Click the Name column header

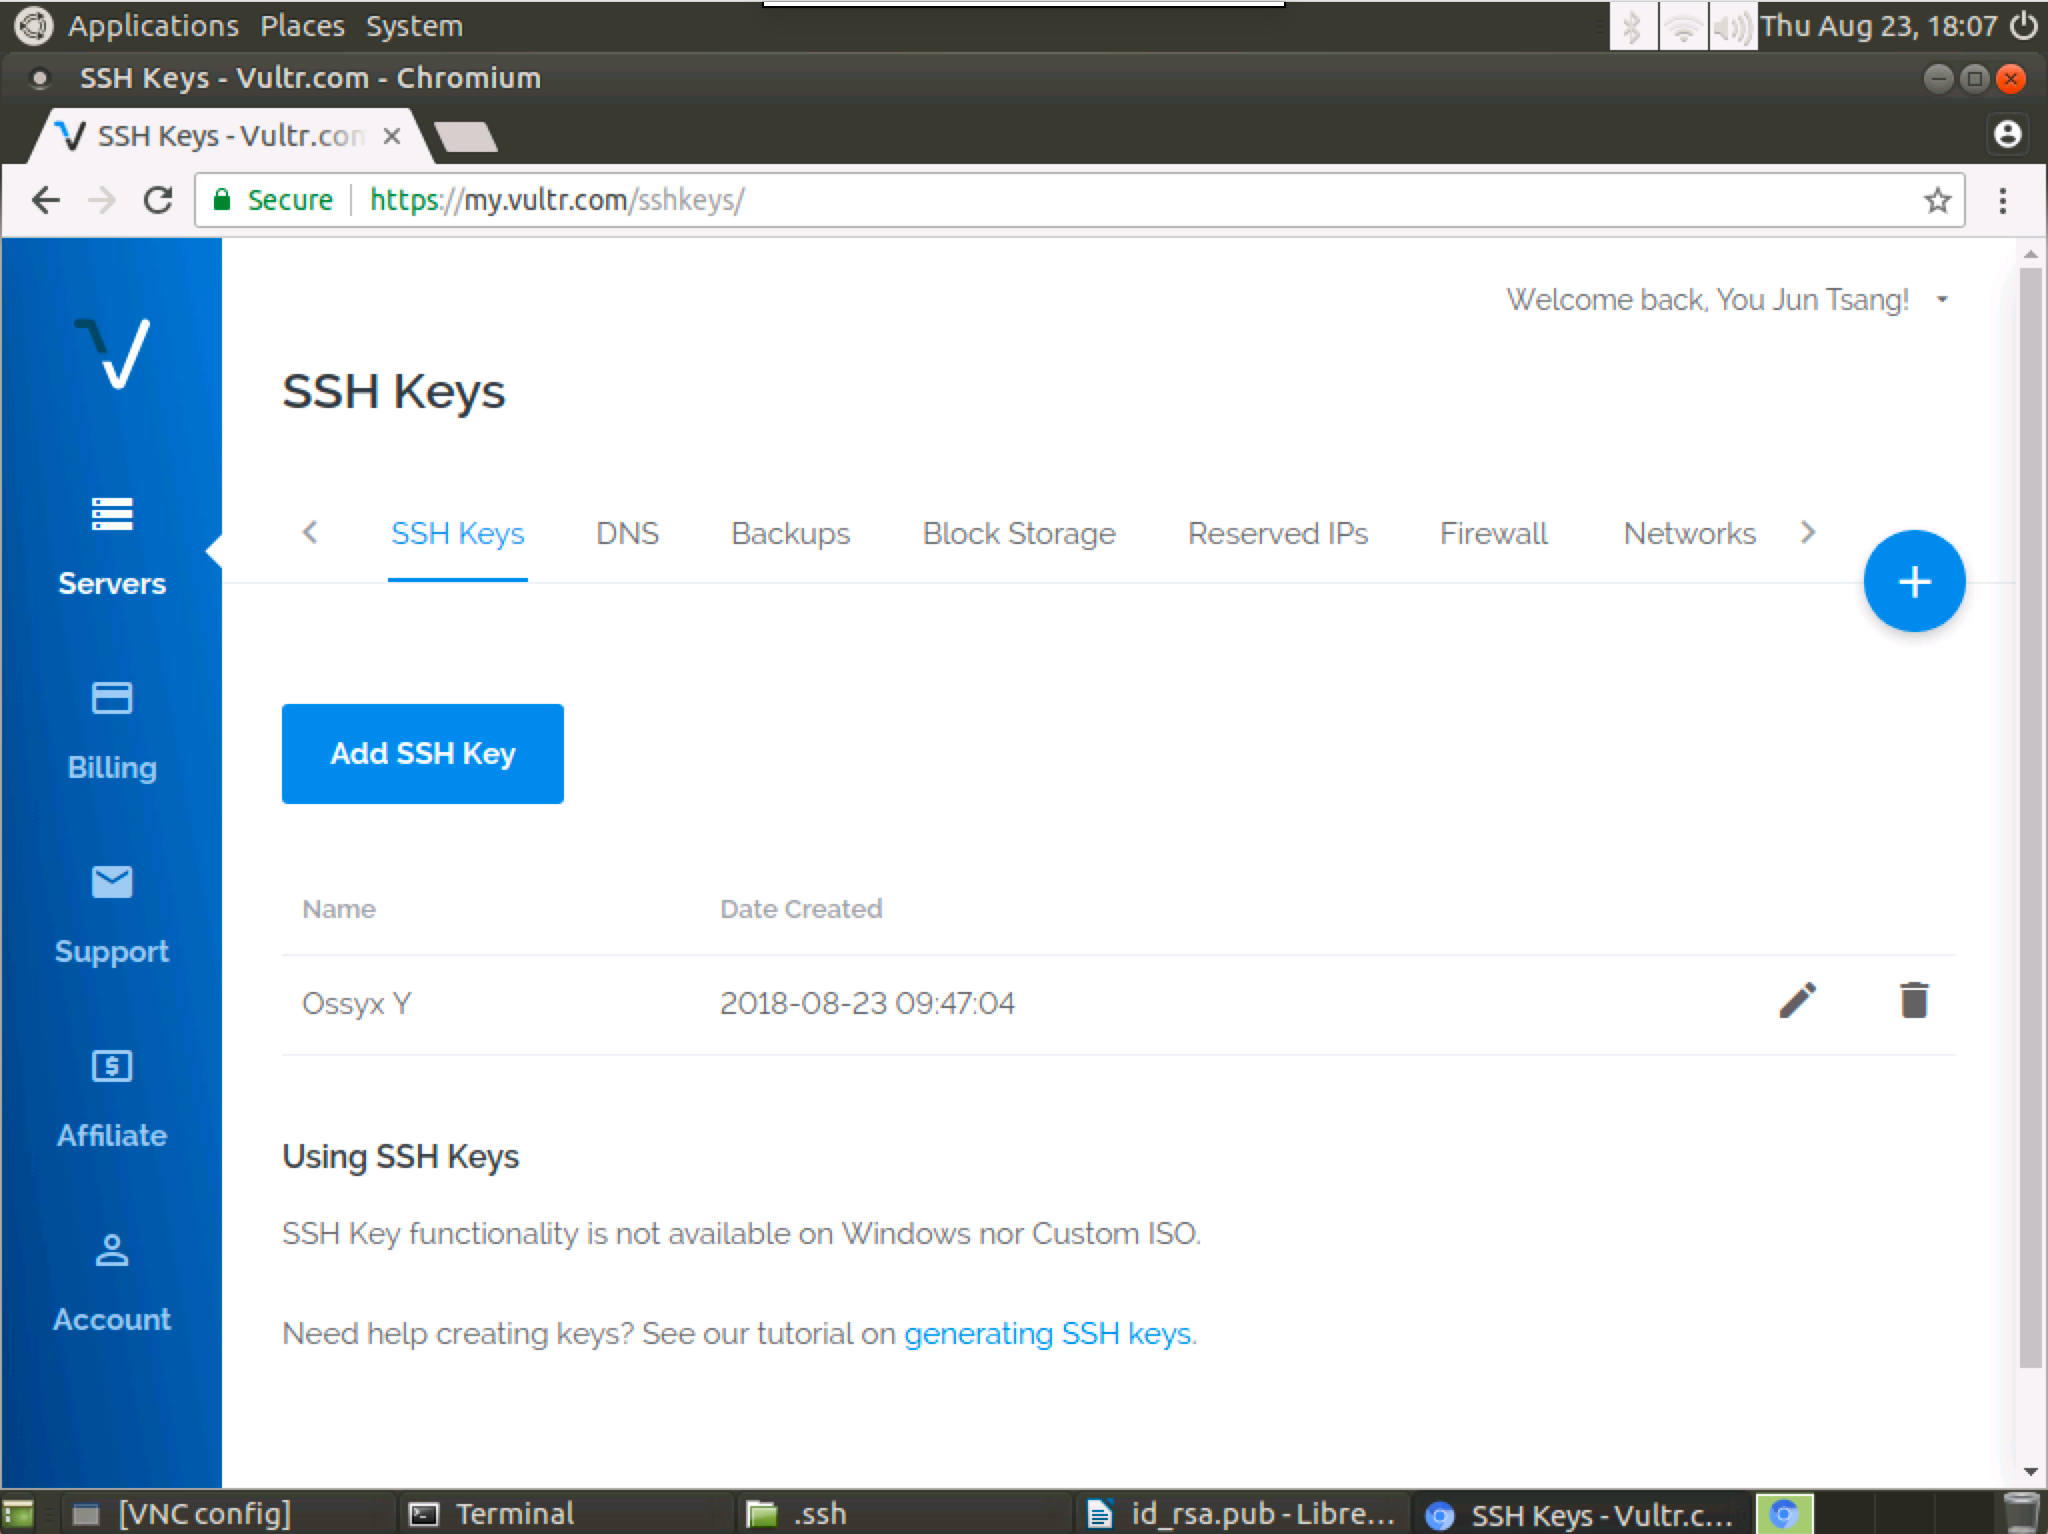(339, 909)
